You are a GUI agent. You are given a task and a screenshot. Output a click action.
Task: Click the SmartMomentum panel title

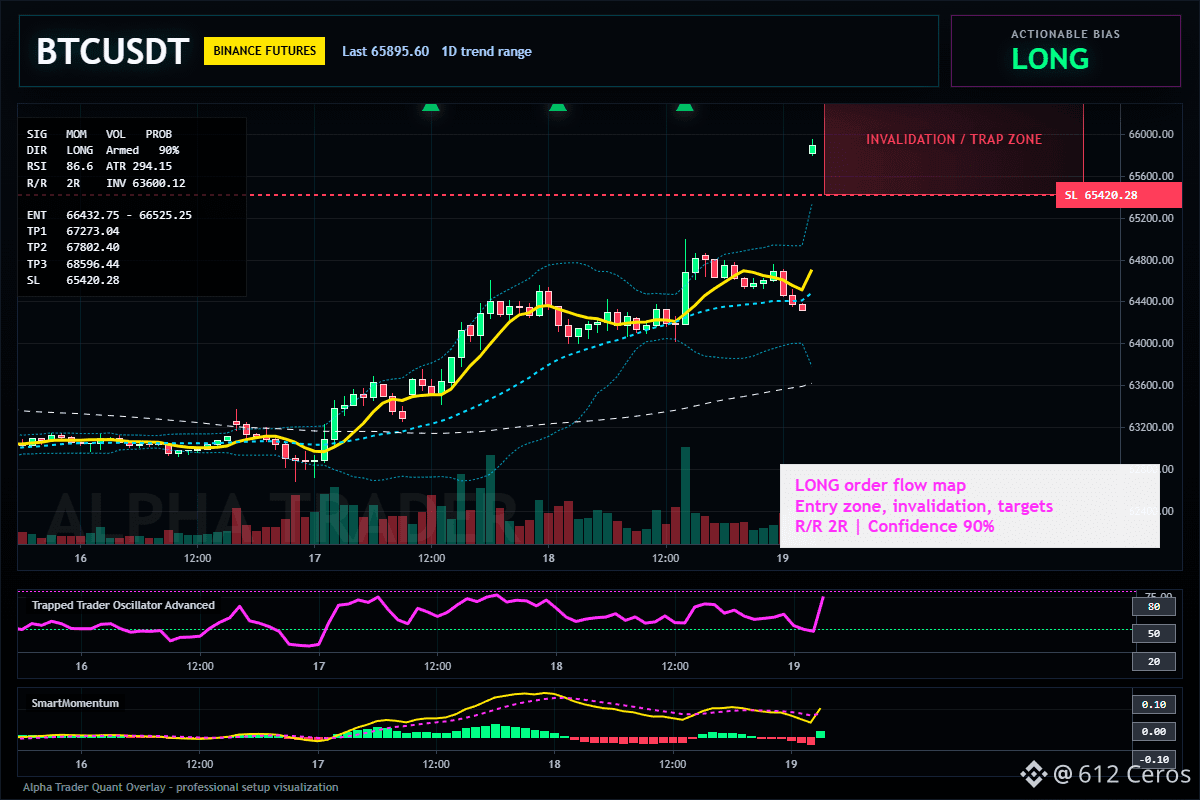[x=75, y=703]
